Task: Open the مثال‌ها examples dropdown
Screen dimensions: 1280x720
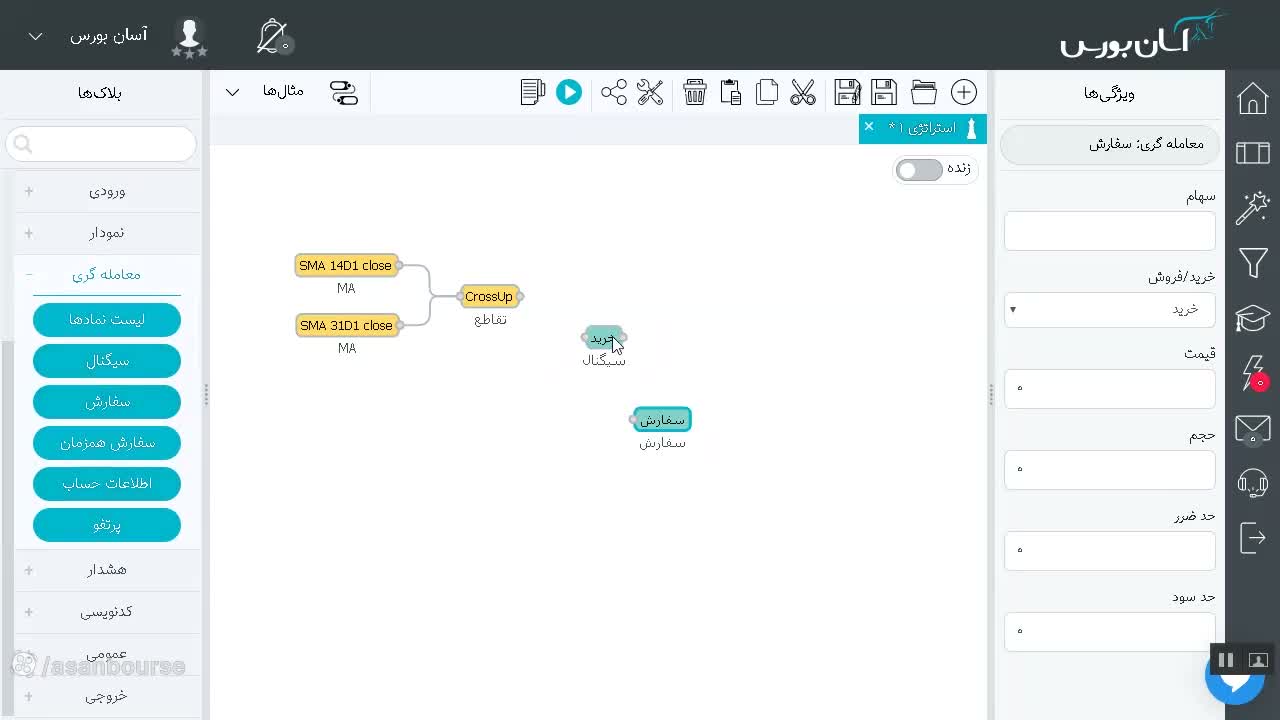Action: click(258, 92)
